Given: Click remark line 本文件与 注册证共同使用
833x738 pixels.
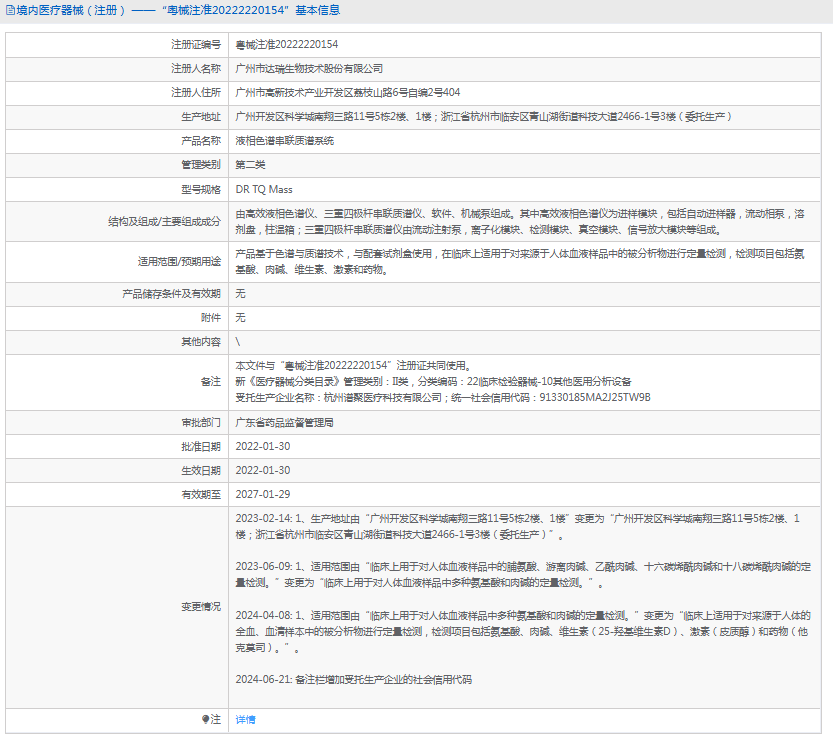Looking at the screenshot, I should pos(353,366).
